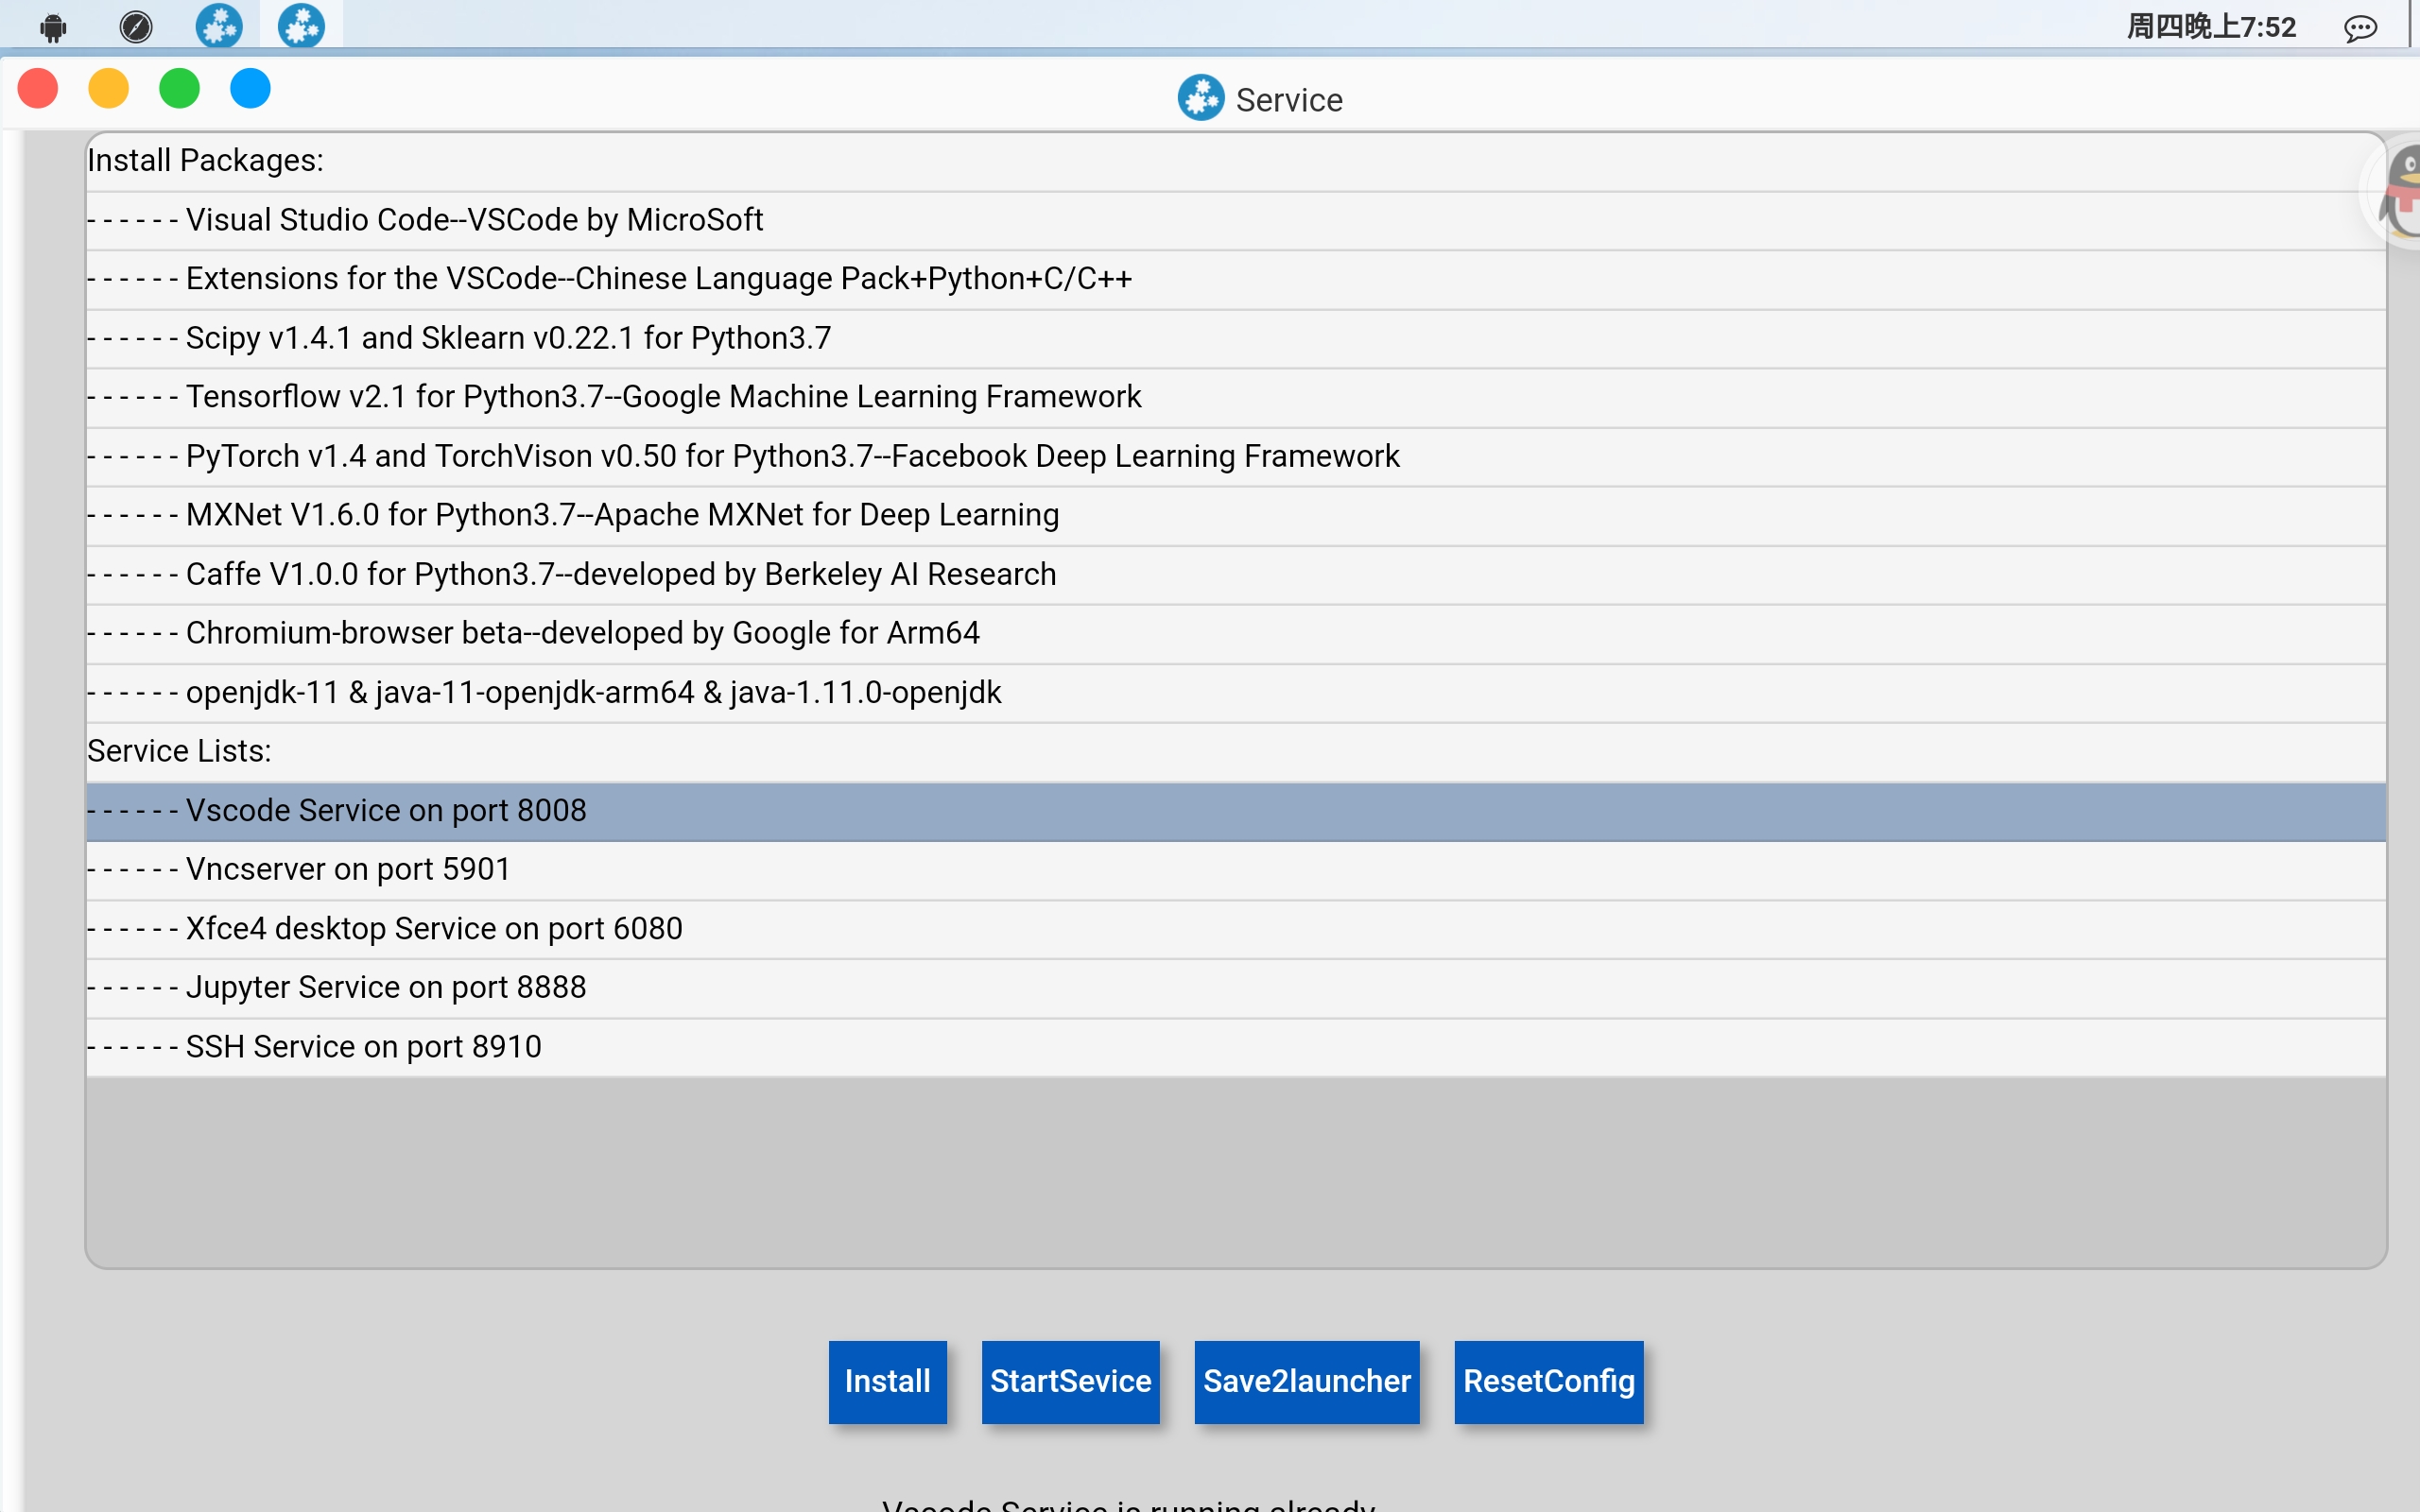2420x1512 pixels.
Task: Click the blue window control button
Action: [250, 89]
